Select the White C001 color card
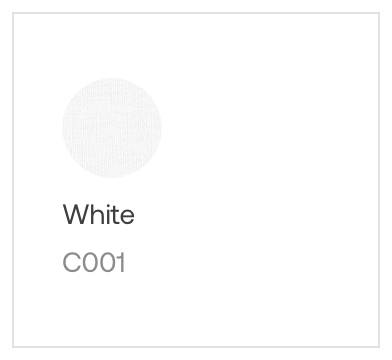Image resolution: width=392 pixels, height=360 pixels. [x=196, y=180]
